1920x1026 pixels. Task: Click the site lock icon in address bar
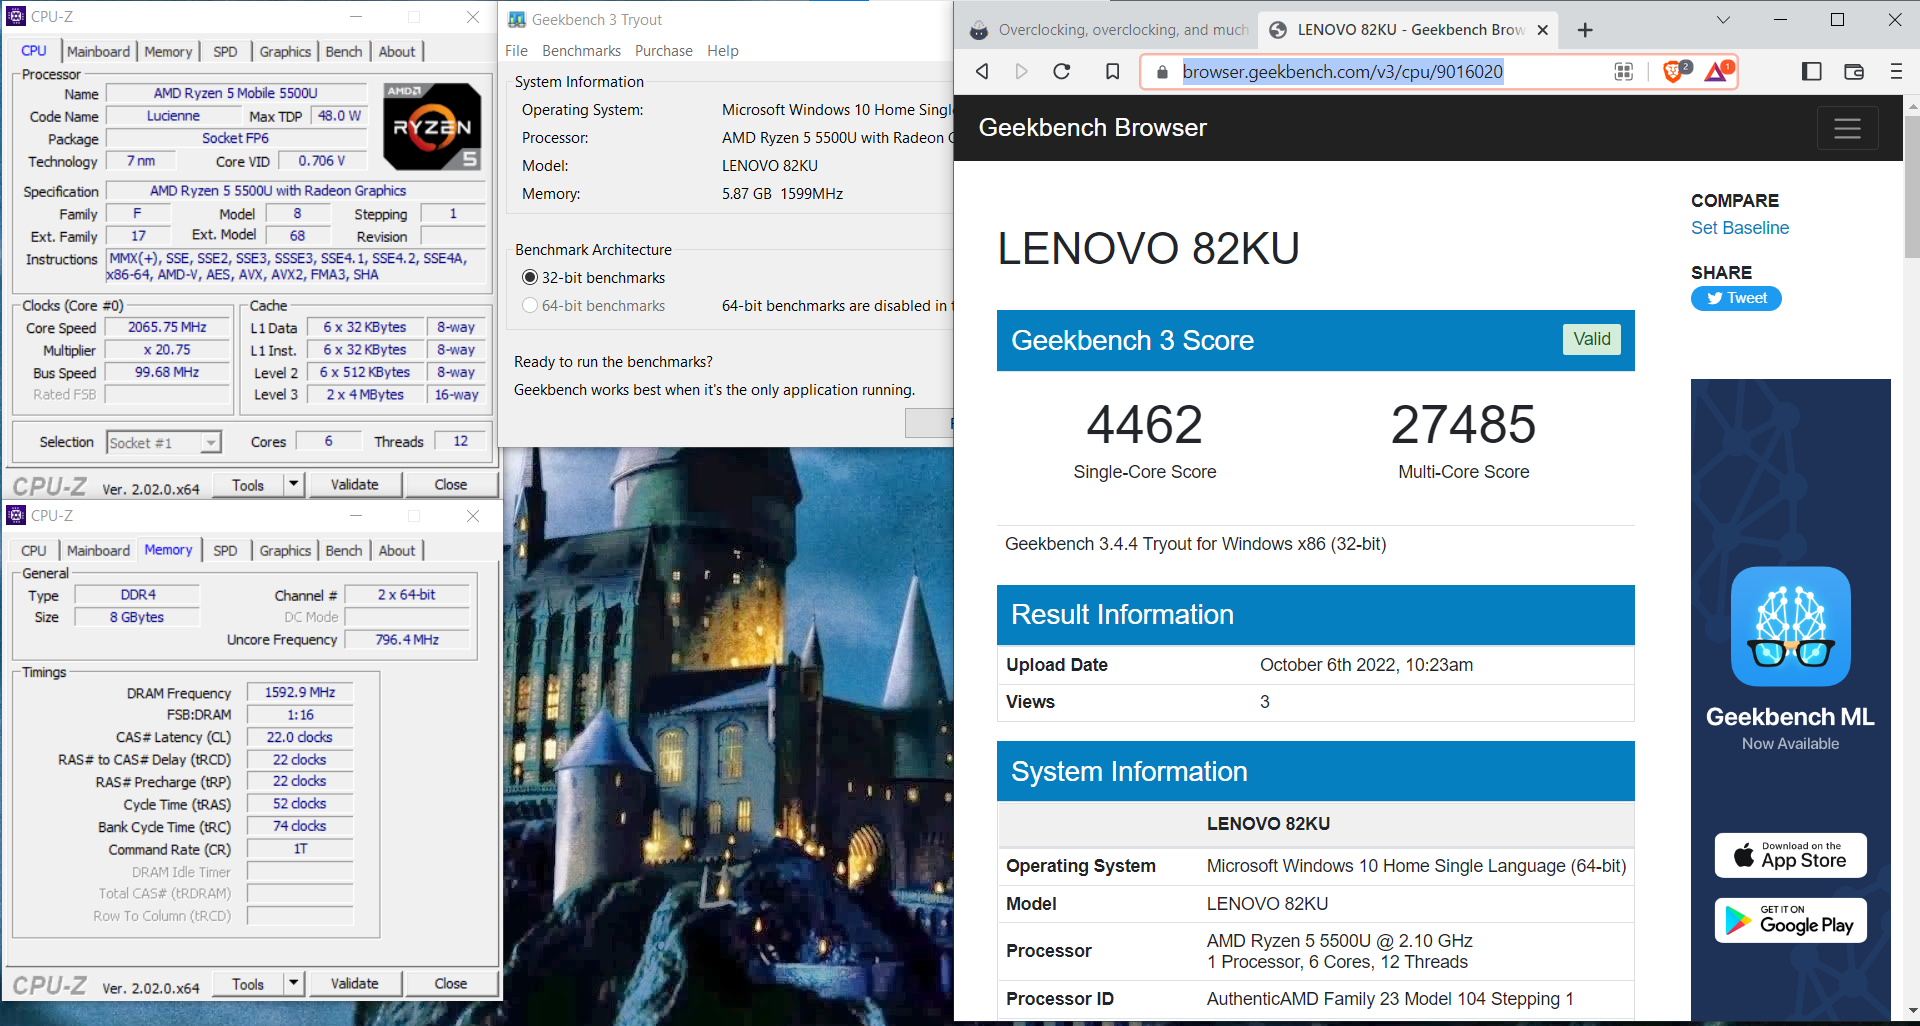click(1161, 72)
